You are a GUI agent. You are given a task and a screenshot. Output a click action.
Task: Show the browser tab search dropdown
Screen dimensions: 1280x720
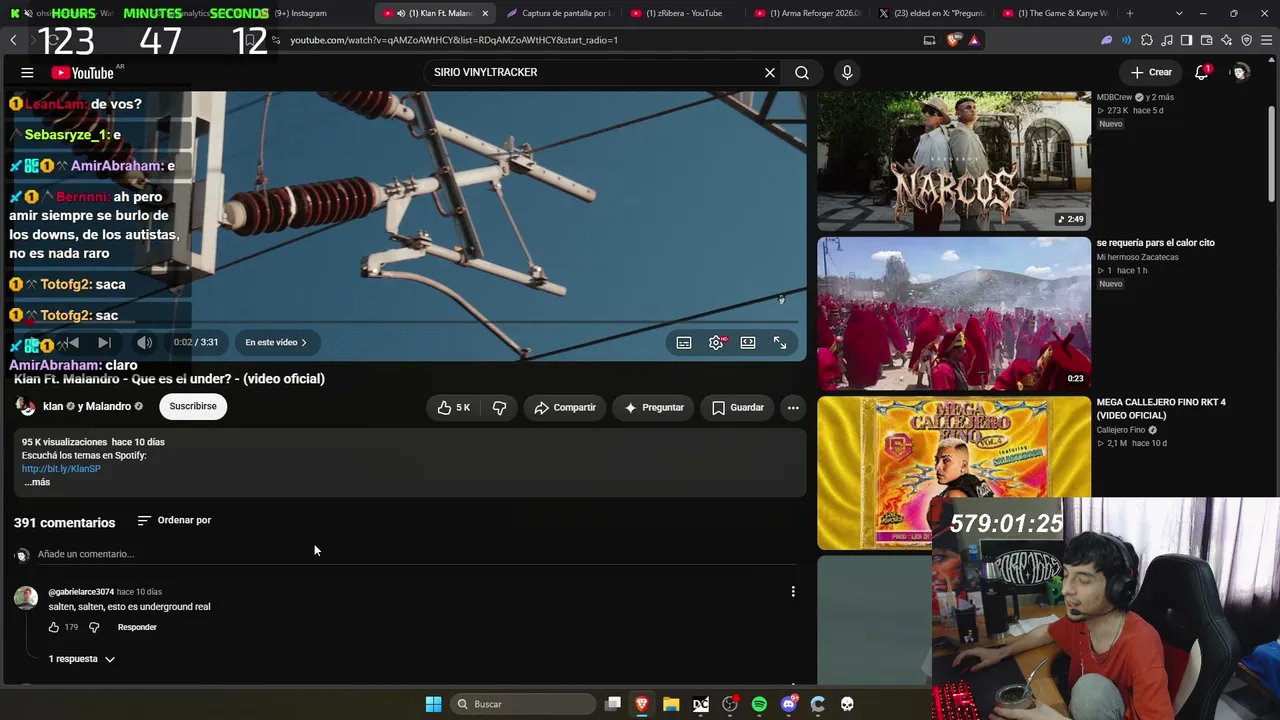[x=1179, y=13]
